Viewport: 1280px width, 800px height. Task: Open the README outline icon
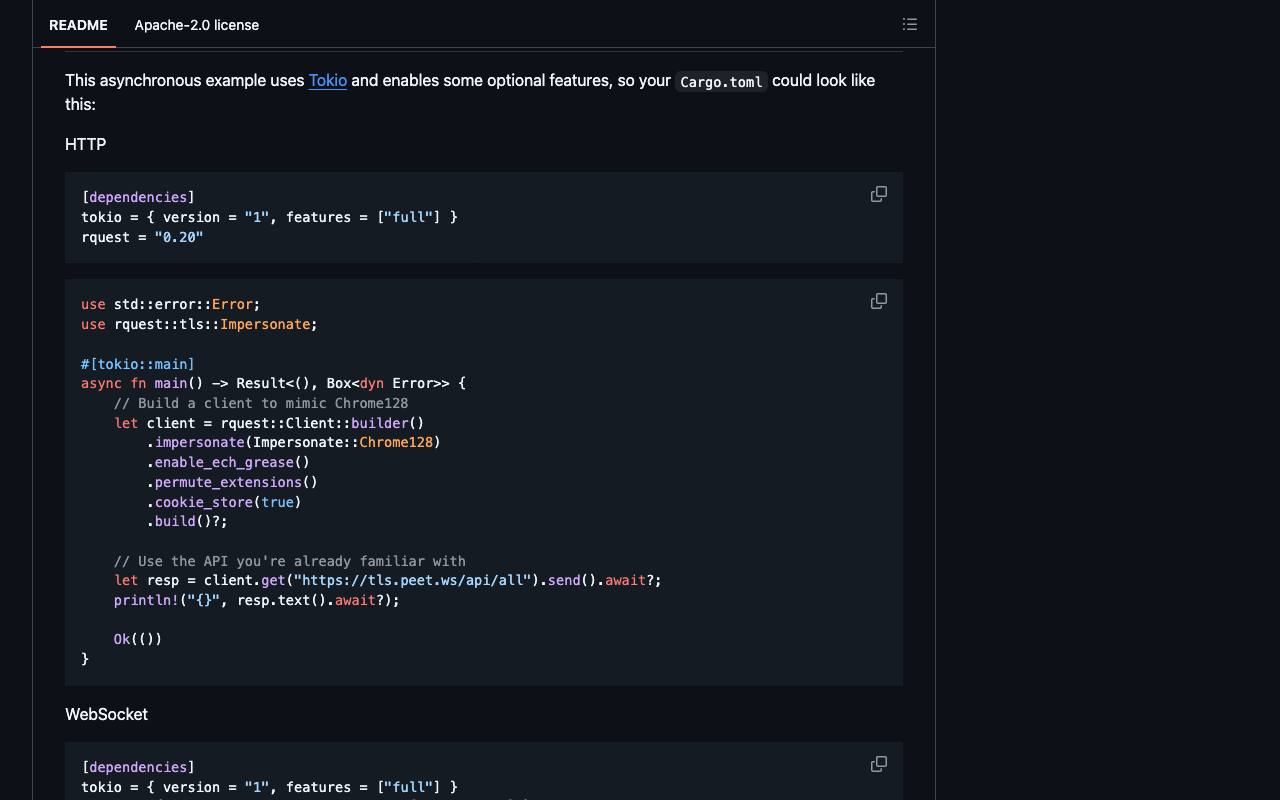909,24
